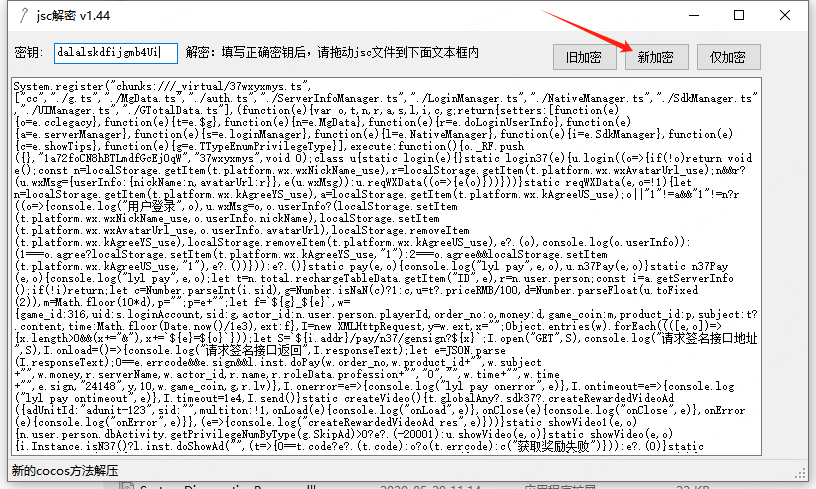Click the status text 新的cocos方法解压
The height and width of the screenshot is (489, 816).
point(65,471)
